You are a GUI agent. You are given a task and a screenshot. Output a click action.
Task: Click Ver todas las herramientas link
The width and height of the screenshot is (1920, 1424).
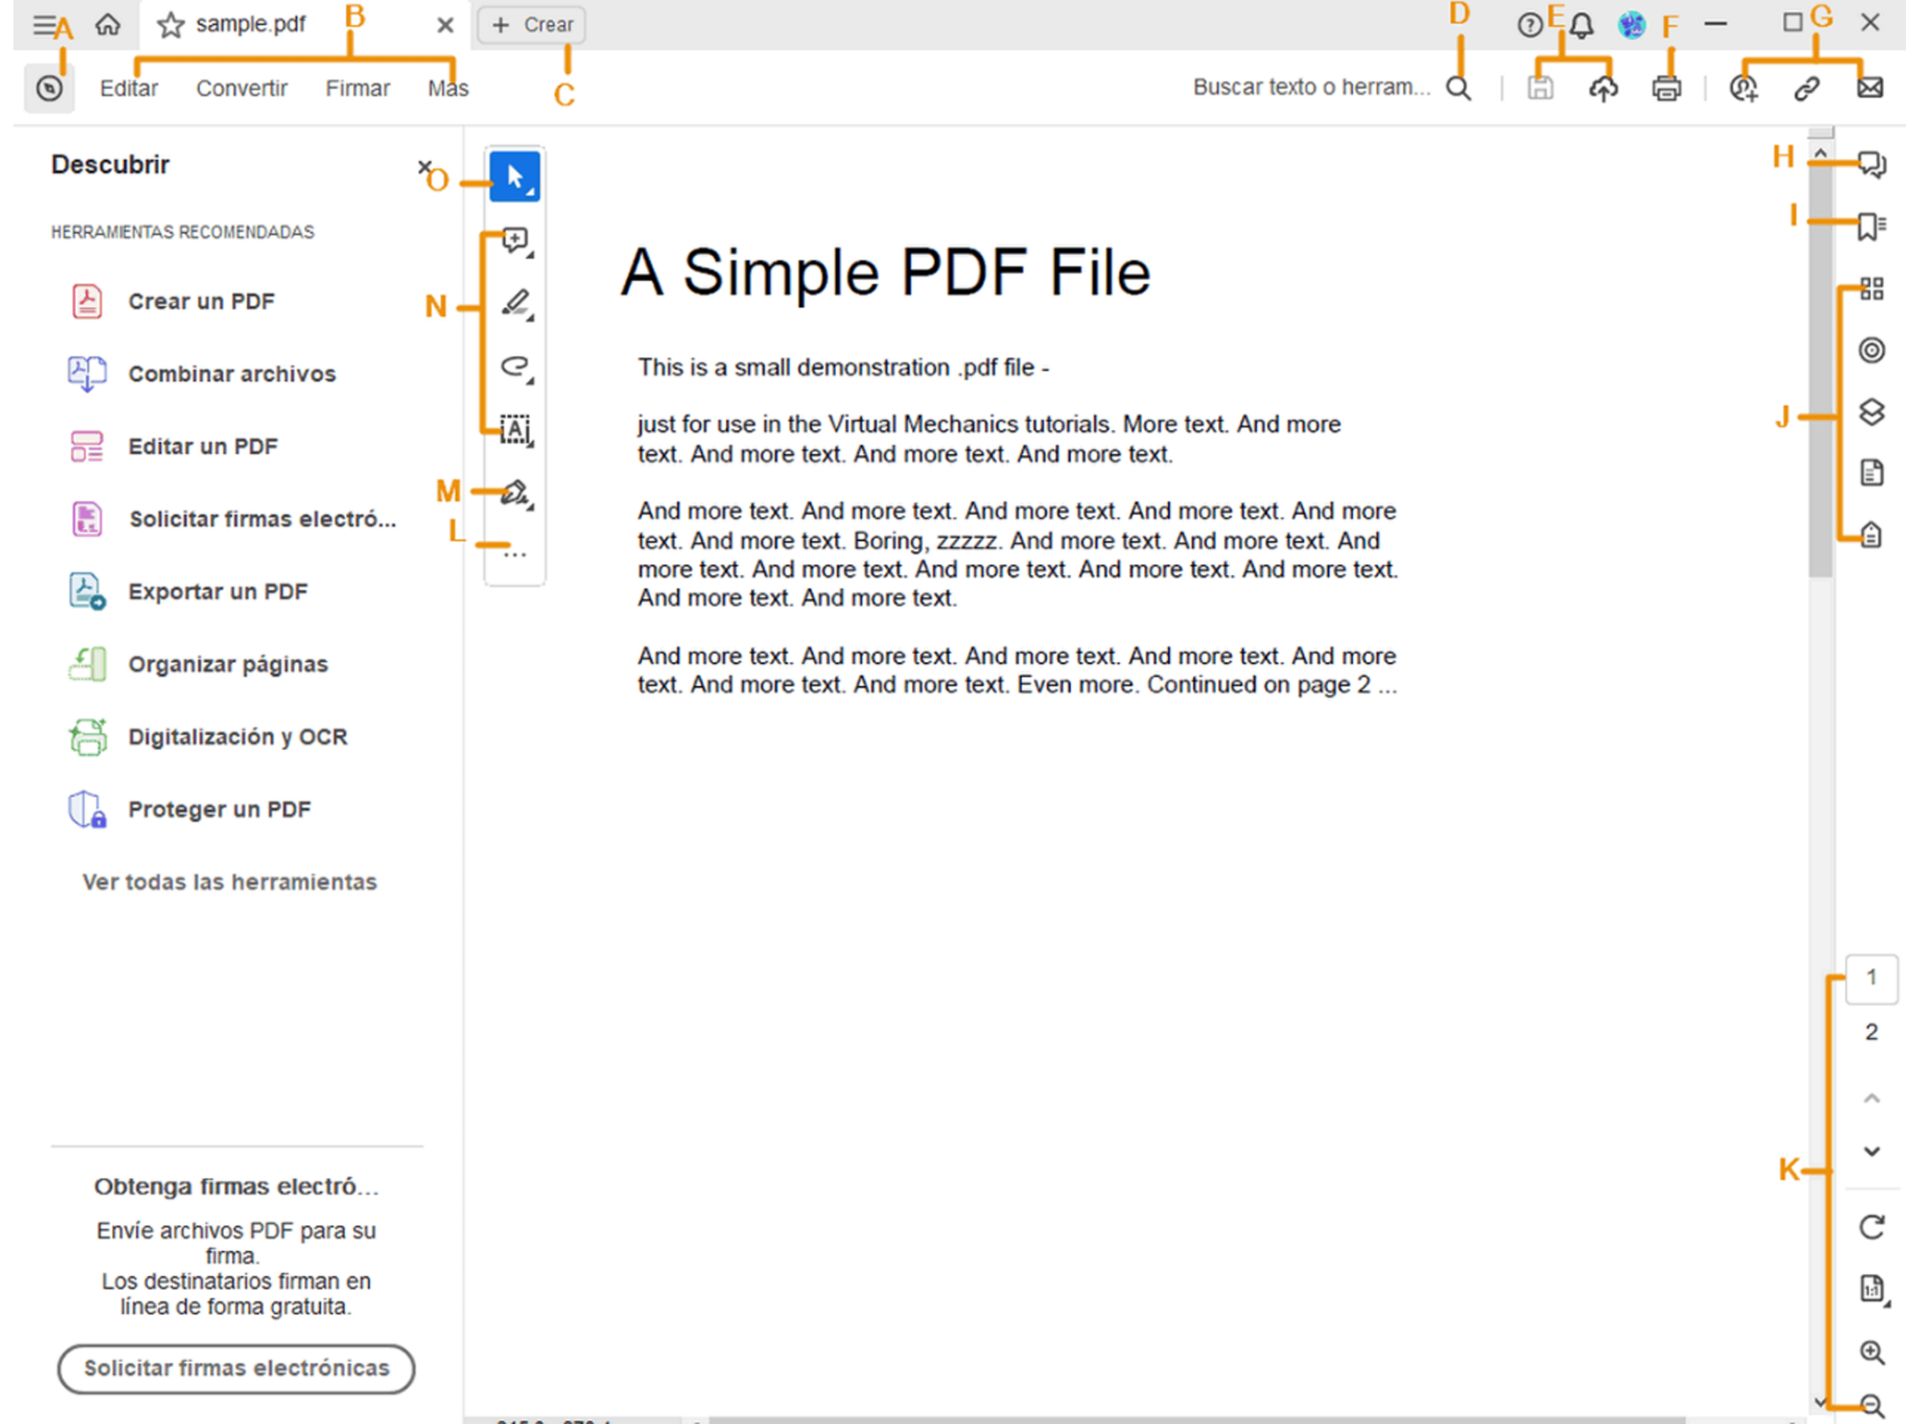pyautogui.click(x=229, y=882)
